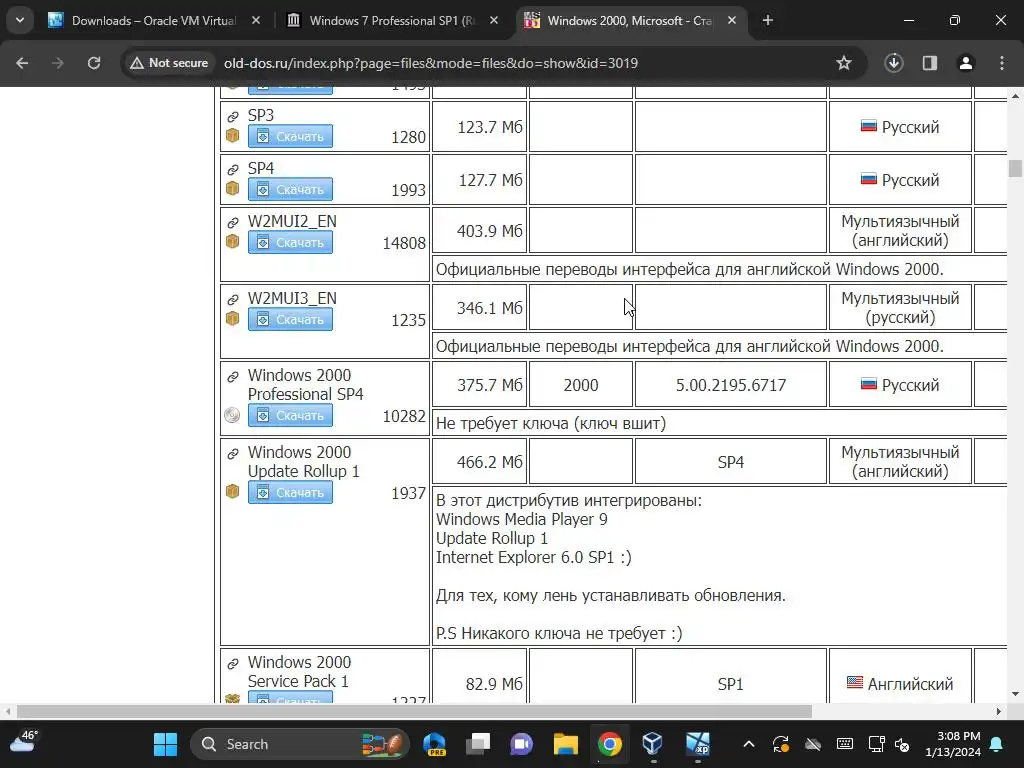1024x768 pixels.
Task: Open the clock showing 3:08 PM
Action: tap(953, 744)
